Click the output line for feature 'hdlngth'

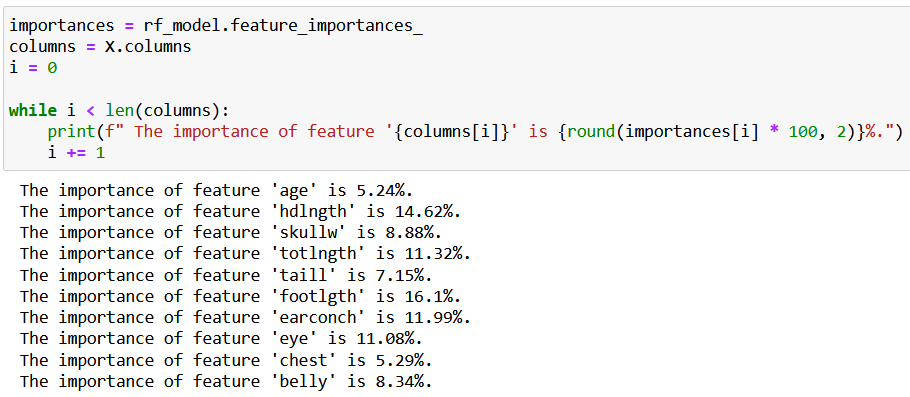(240, 212)
